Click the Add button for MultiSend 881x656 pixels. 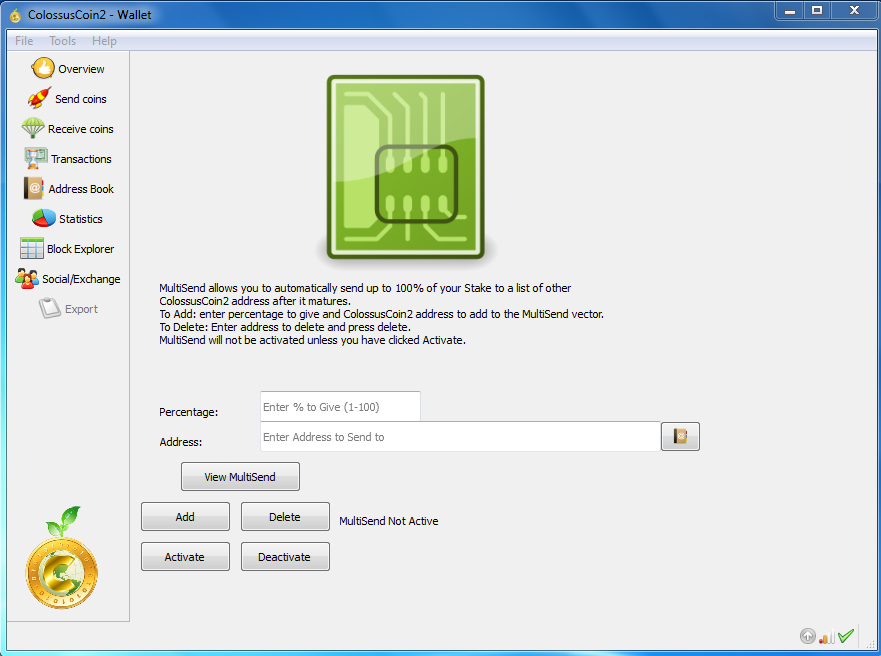click(x=185, y=516)
